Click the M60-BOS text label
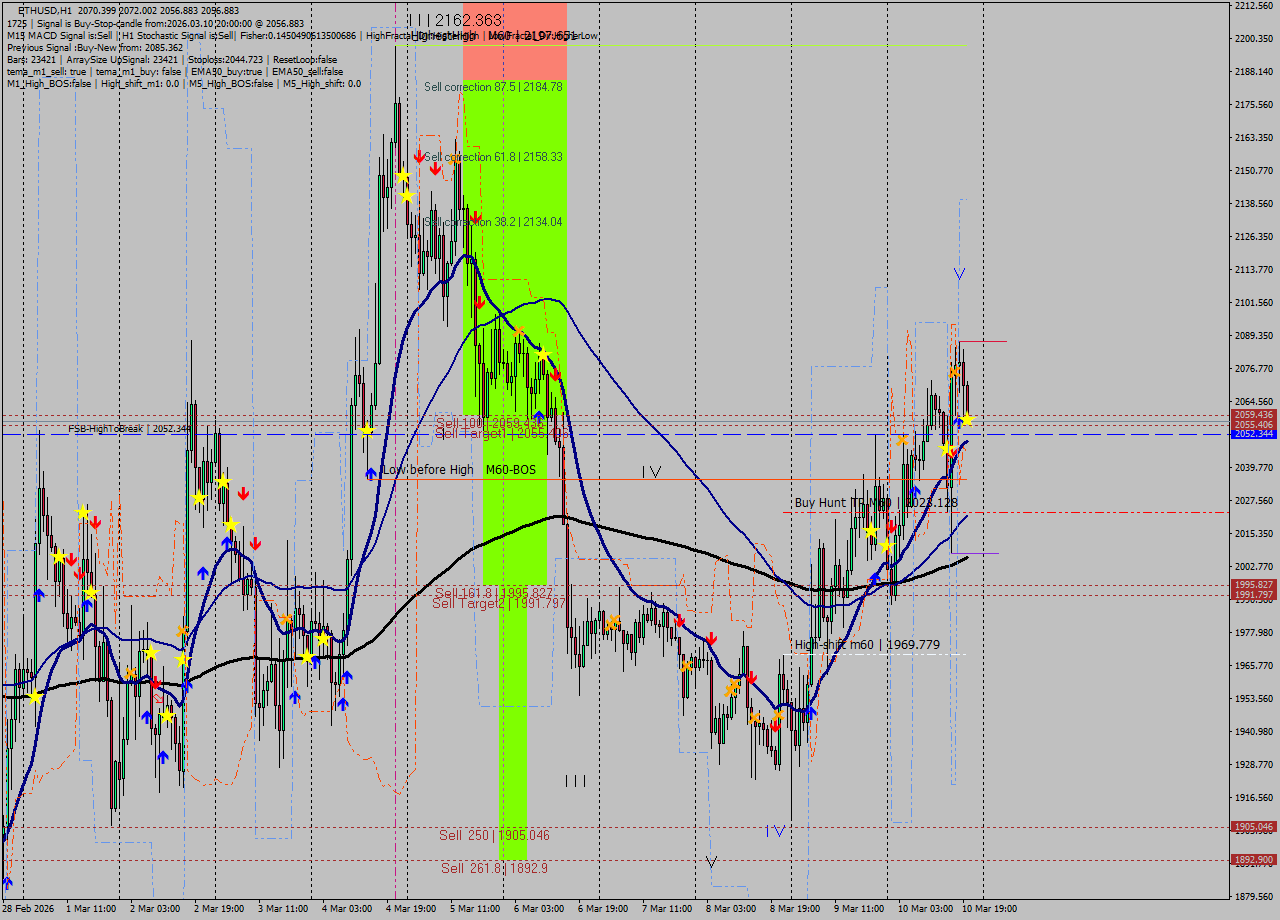 (x=510, y=469)
